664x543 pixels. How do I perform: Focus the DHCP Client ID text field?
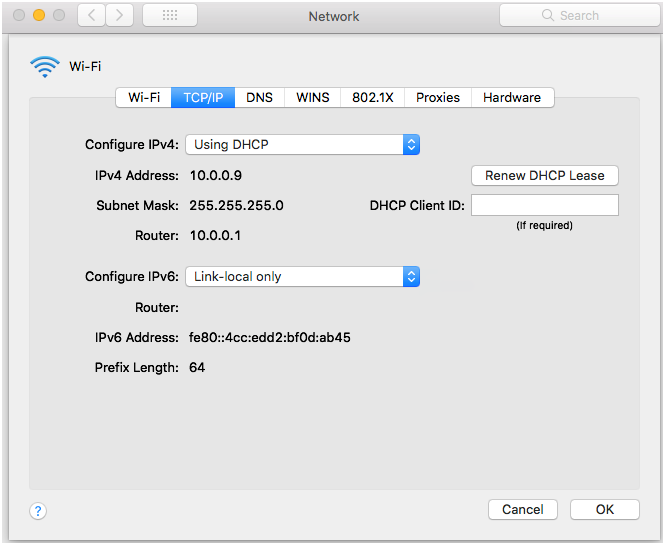coord(544,205)
